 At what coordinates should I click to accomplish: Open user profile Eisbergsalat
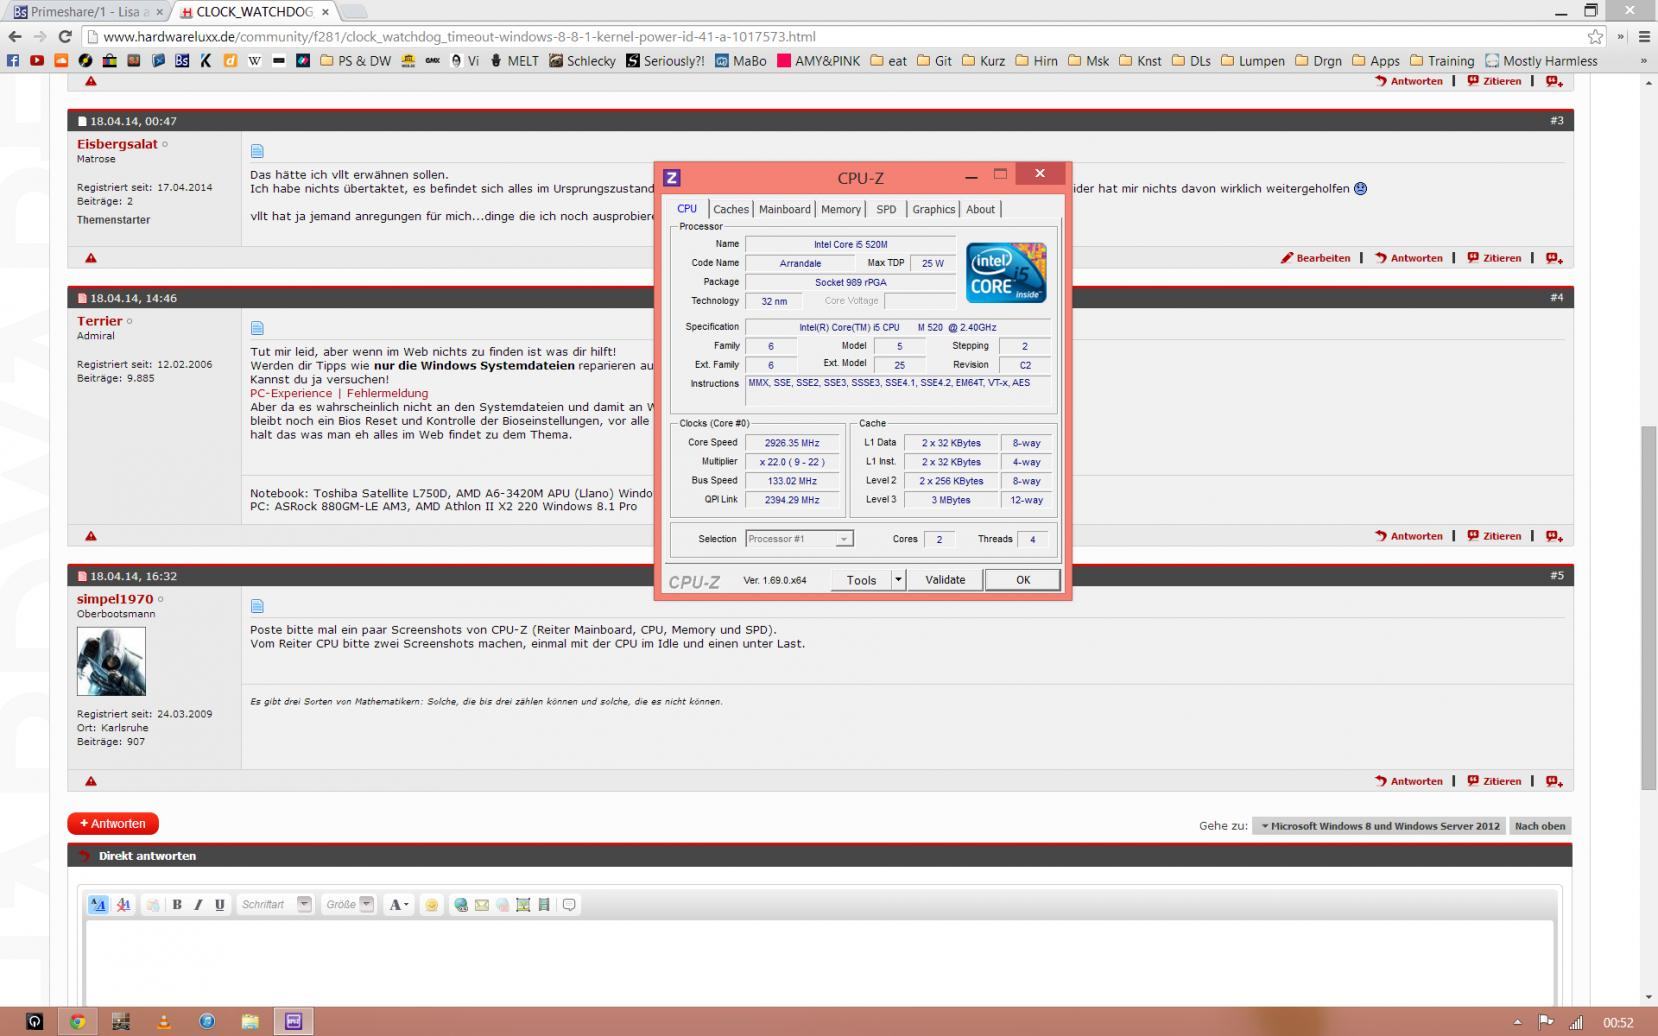pos(117,144)
